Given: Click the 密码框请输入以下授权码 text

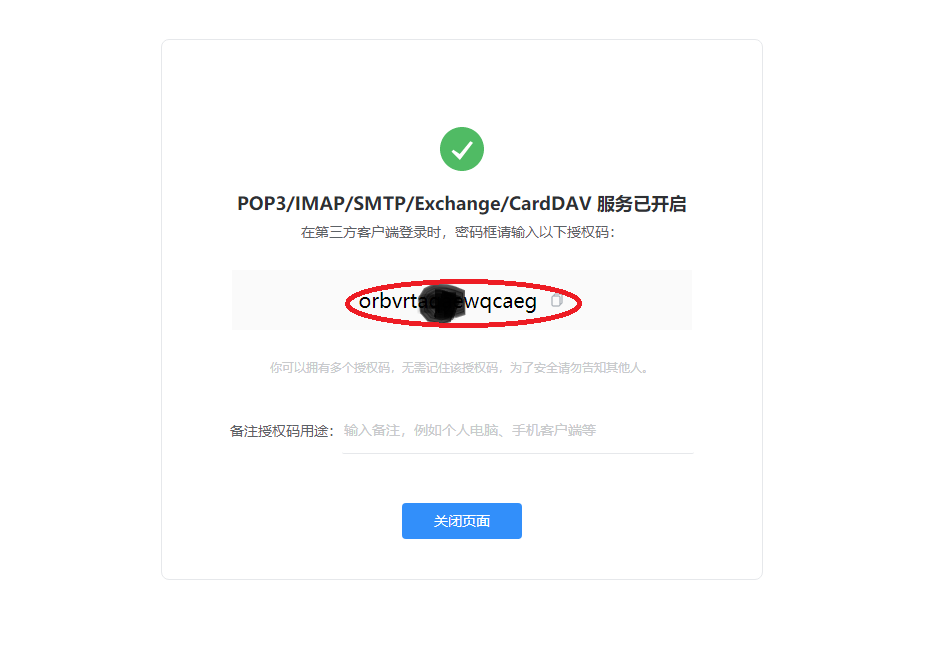Looking at the screenshot, I should [535, 232].
